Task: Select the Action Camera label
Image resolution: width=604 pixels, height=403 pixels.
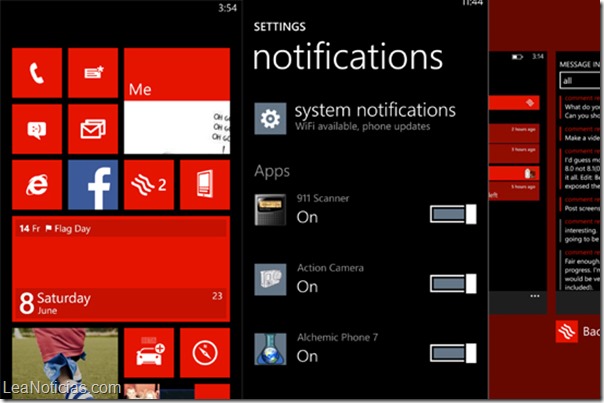Action: [x=330, y=268]
